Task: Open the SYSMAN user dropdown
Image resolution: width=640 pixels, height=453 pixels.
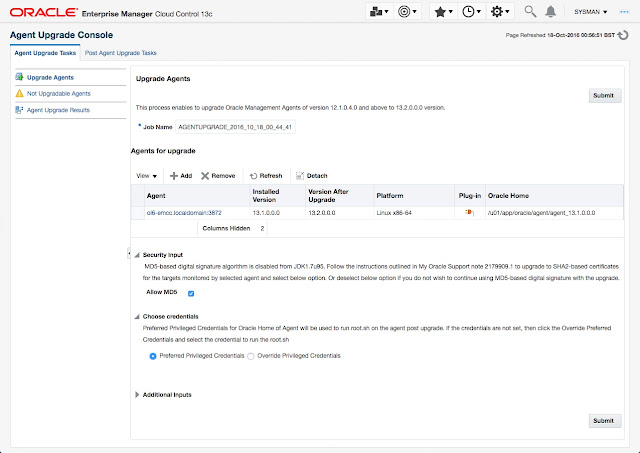Action: (591, 12)
